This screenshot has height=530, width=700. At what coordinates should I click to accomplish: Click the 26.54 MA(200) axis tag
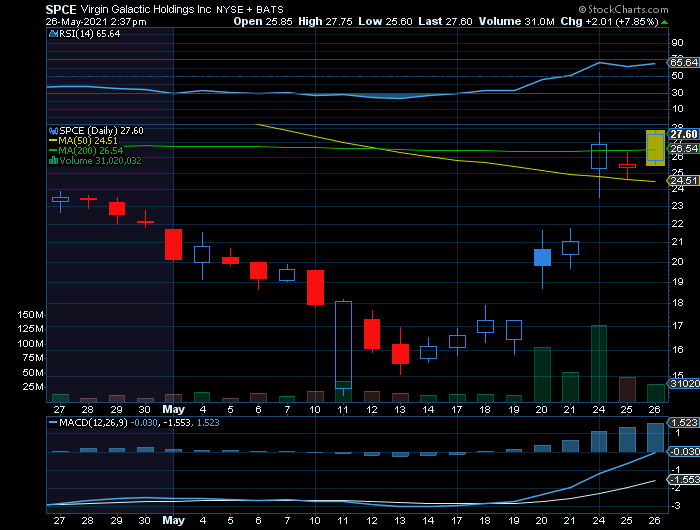pos(683,148)
